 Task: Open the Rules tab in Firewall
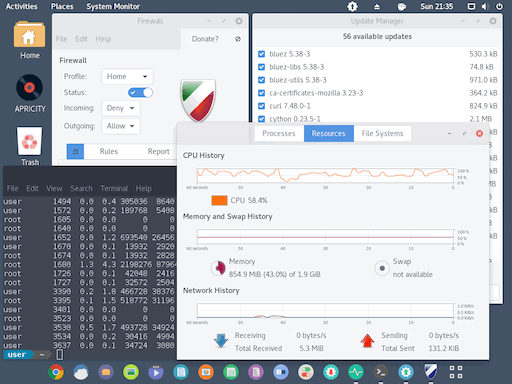[x=109, y=152]
